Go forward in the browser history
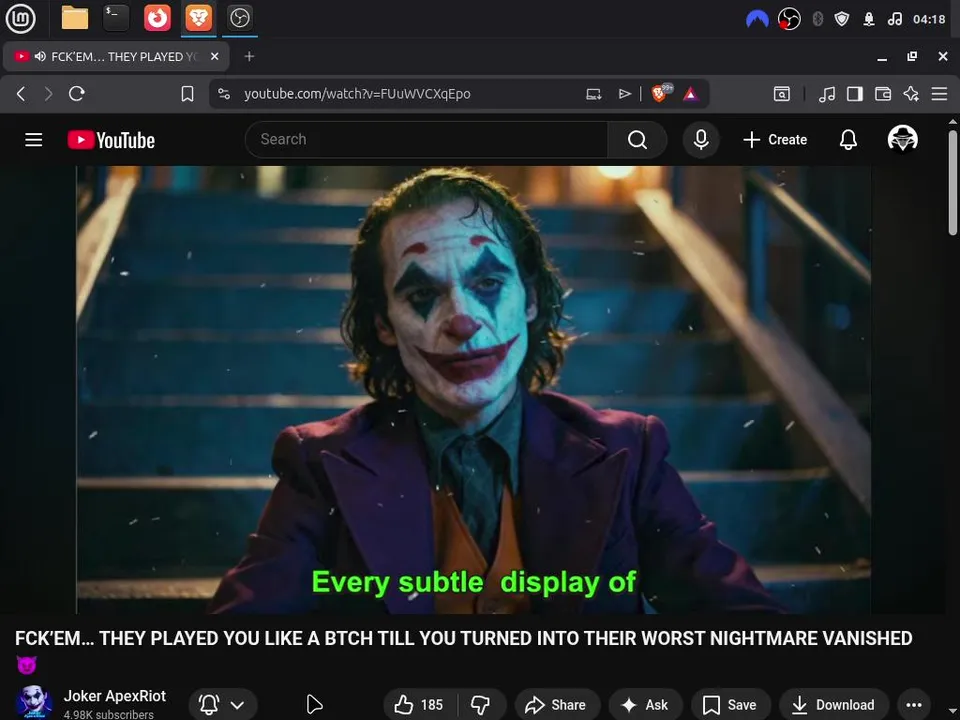The image size is (960, 720). (x=48, y=94)
